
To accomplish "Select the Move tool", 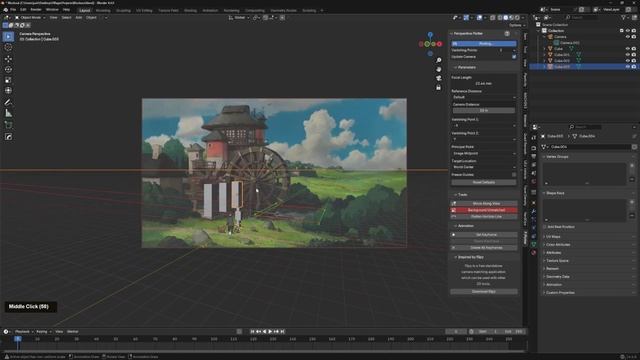I will pyautogui.click(x=8, y=59).
